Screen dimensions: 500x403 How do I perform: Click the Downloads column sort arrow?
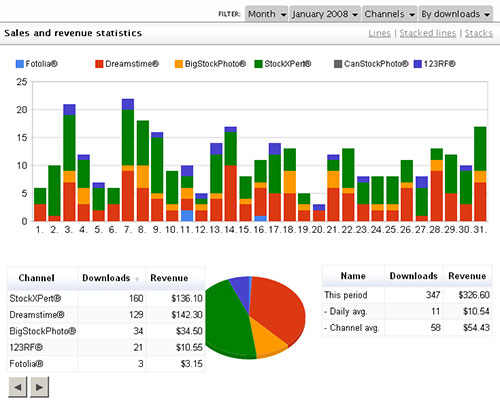137,280
